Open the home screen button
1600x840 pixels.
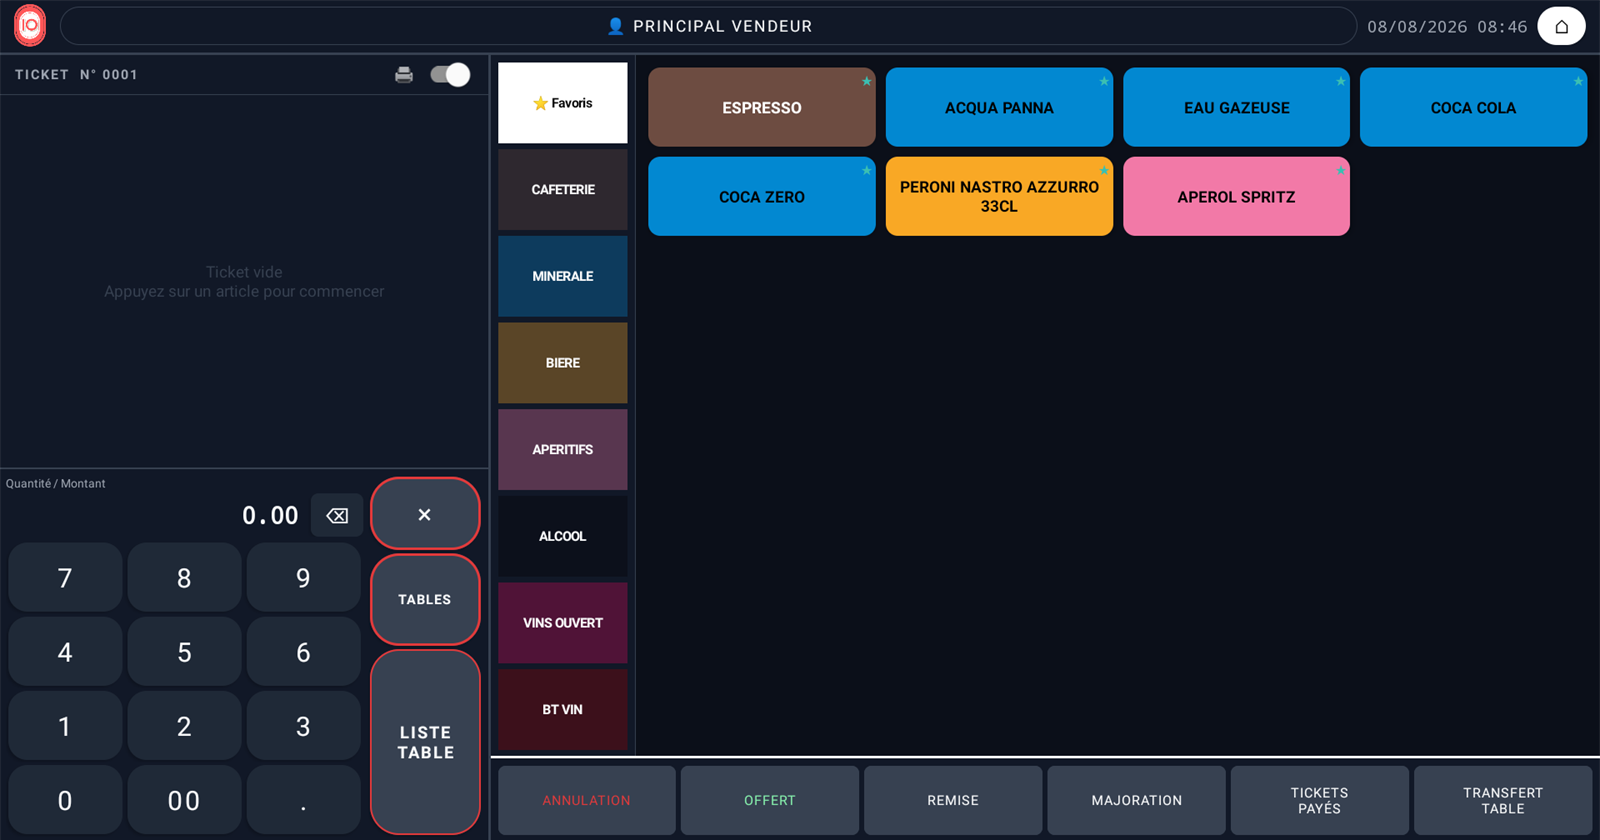(x=1561, y=26)
